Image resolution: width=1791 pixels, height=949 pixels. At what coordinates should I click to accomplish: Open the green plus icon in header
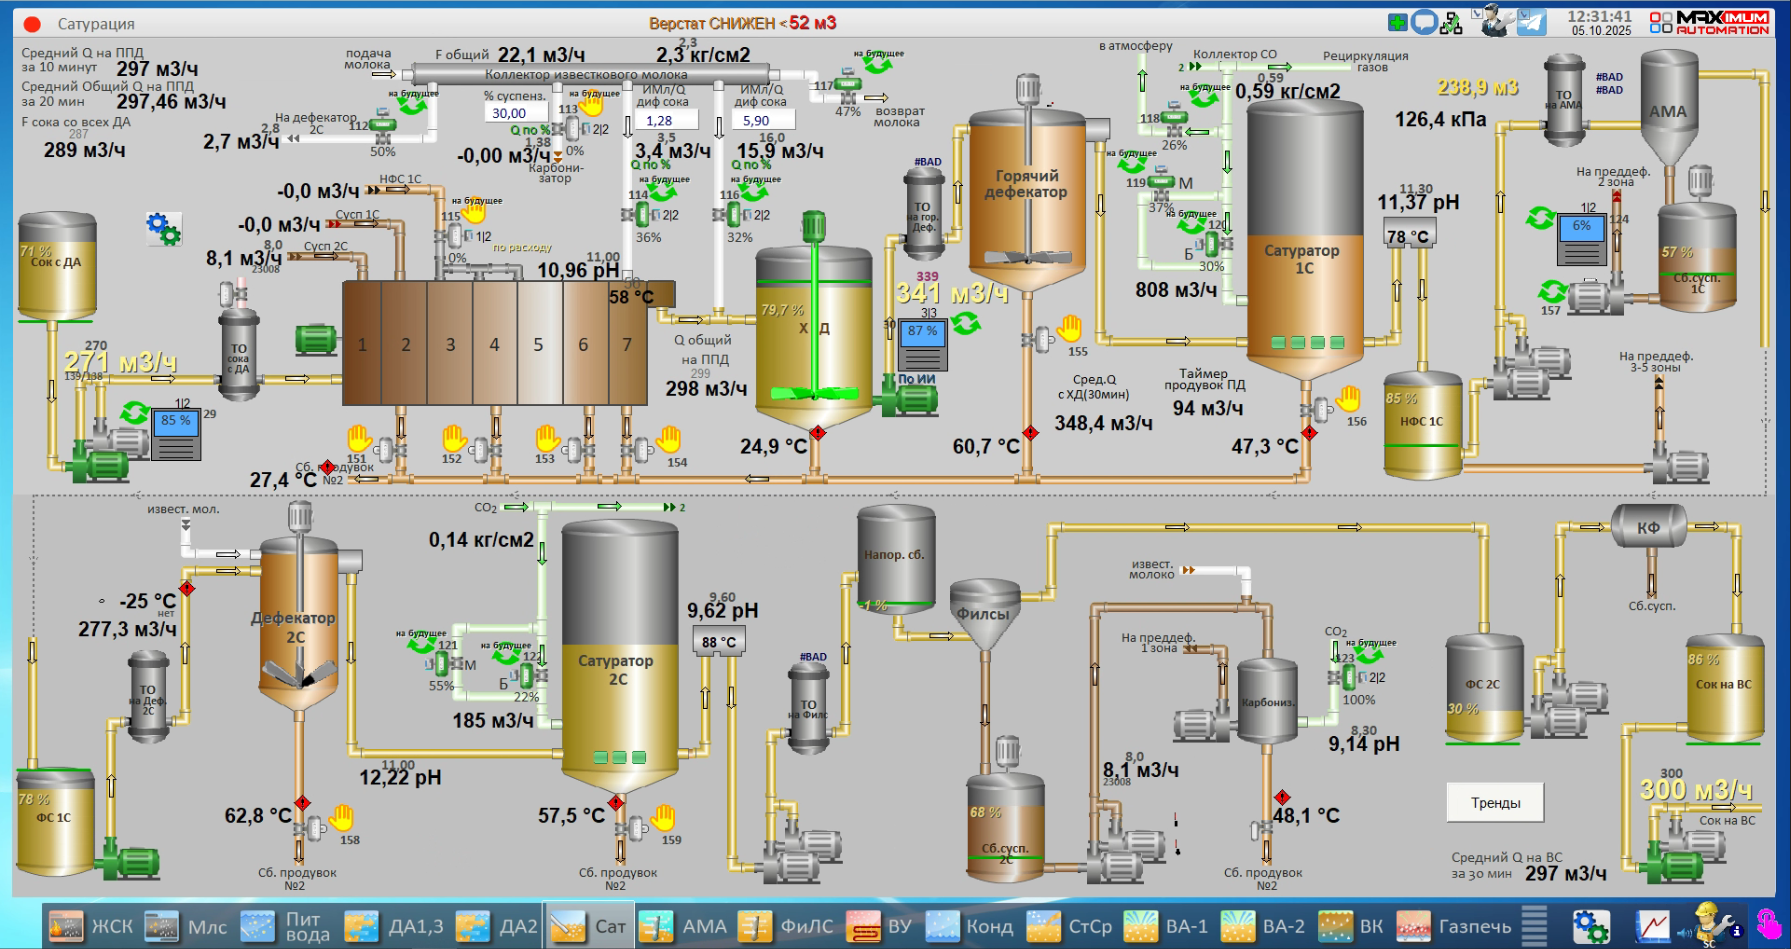pyautogui.click(x=1398, y=22)
